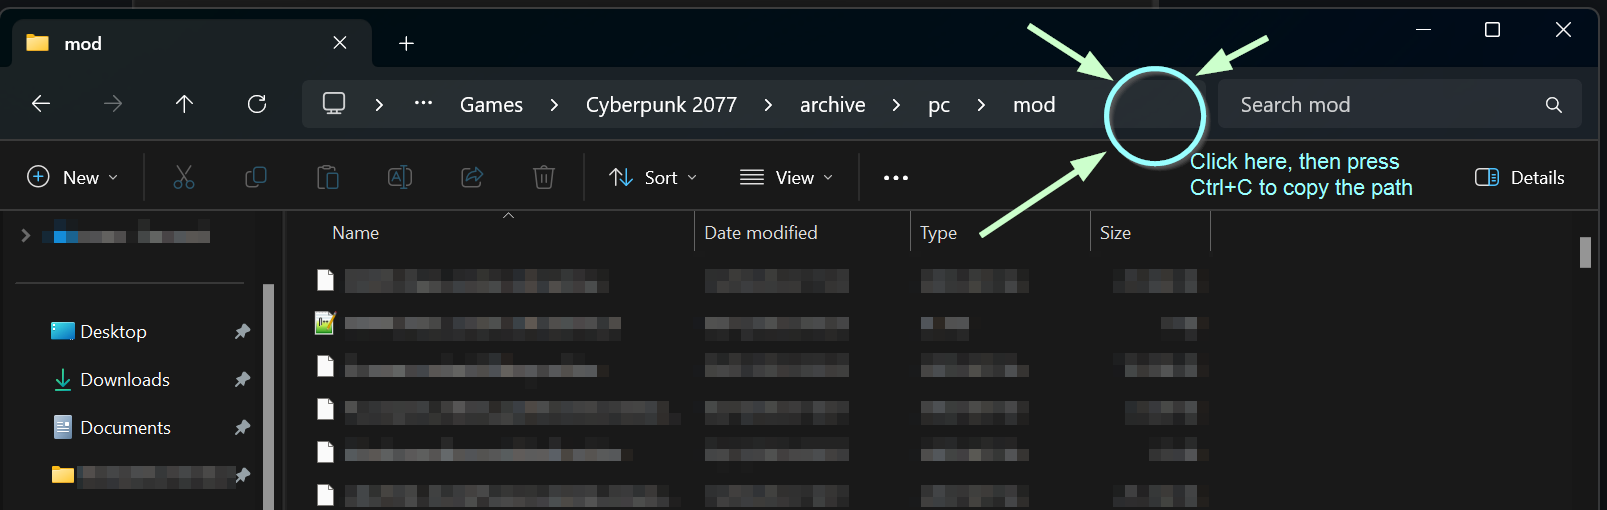Open Downloads in Quick access
The width and height of the screenshot is (1607, 510).
[125, 380]
